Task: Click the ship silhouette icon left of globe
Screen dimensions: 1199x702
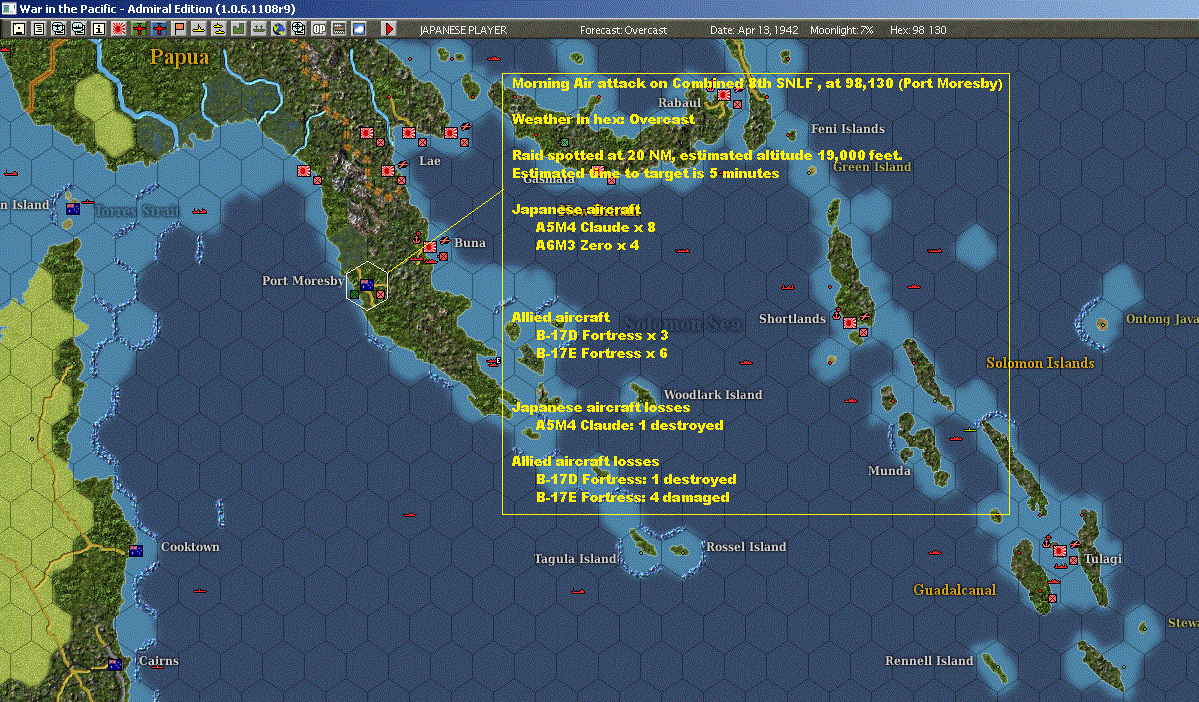Action: tap(258, 29)
